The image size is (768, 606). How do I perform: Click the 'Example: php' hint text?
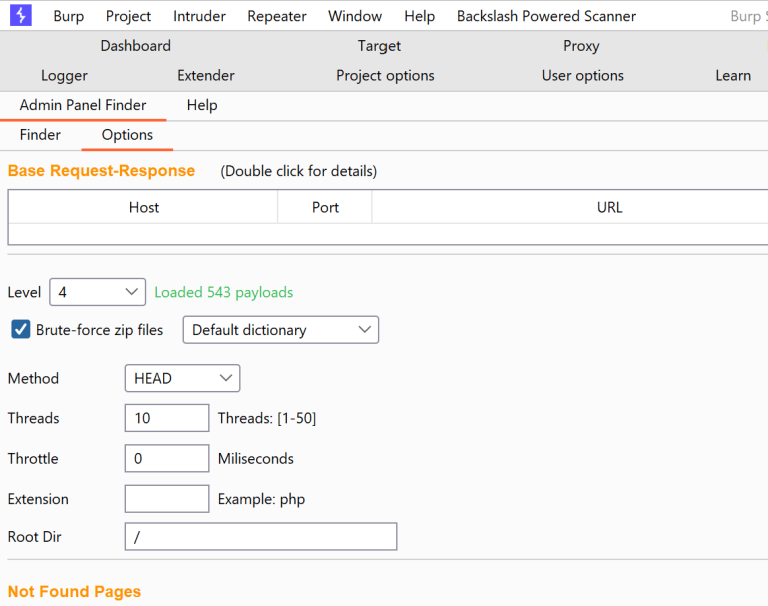click(262, 499)
